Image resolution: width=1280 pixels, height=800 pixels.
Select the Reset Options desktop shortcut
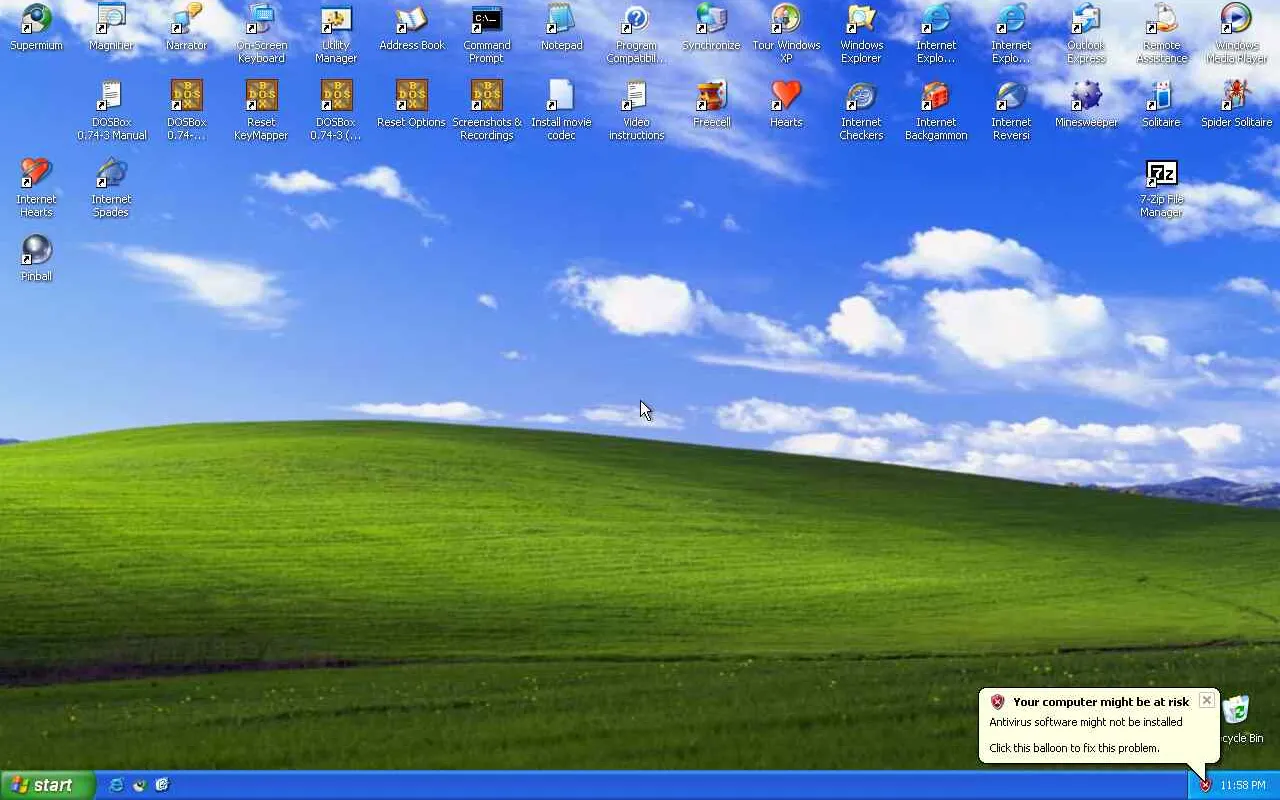tap(412, 105)
